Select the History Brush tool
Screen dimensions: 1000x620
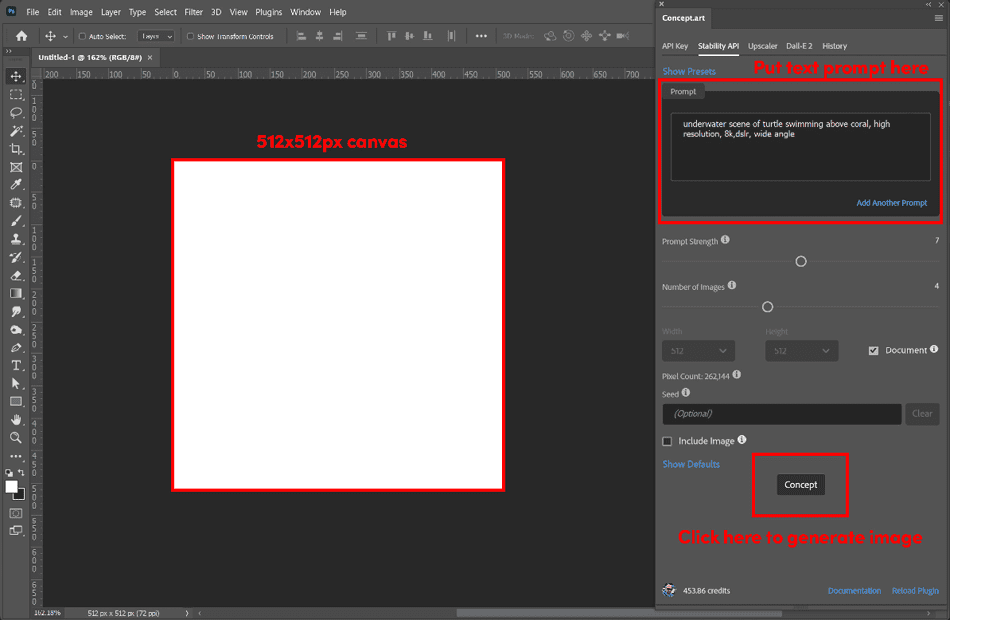(16, 258)
